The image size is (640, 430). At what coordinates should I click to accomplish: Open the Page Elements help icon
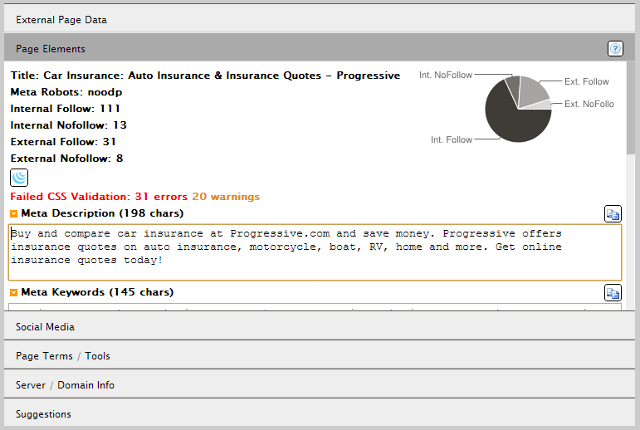(615, 49)
